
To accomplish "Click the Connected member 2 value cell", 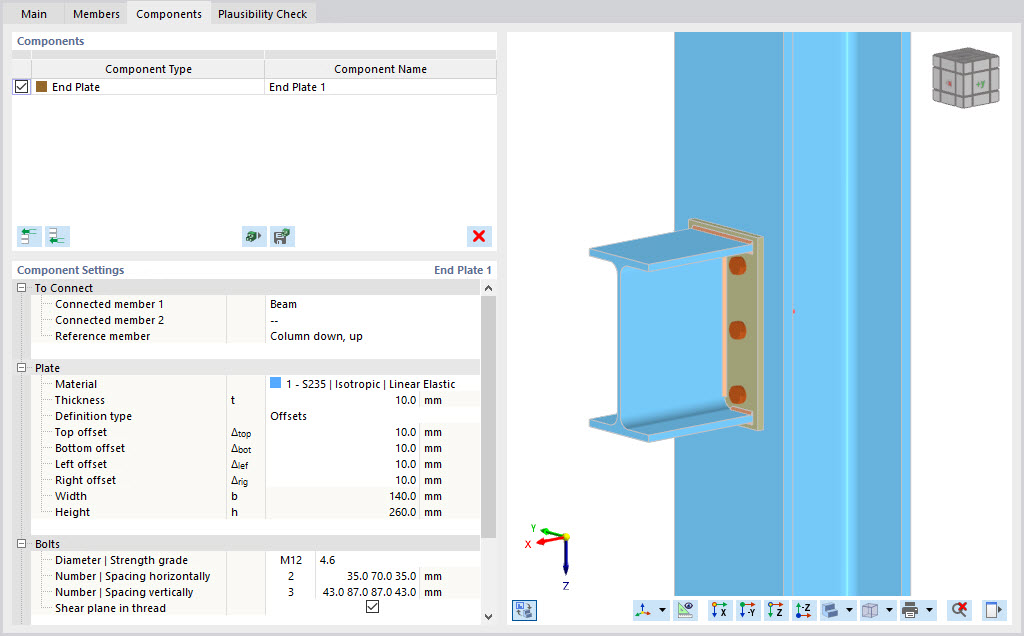I will pyautogui.click(x=372, y=320).
